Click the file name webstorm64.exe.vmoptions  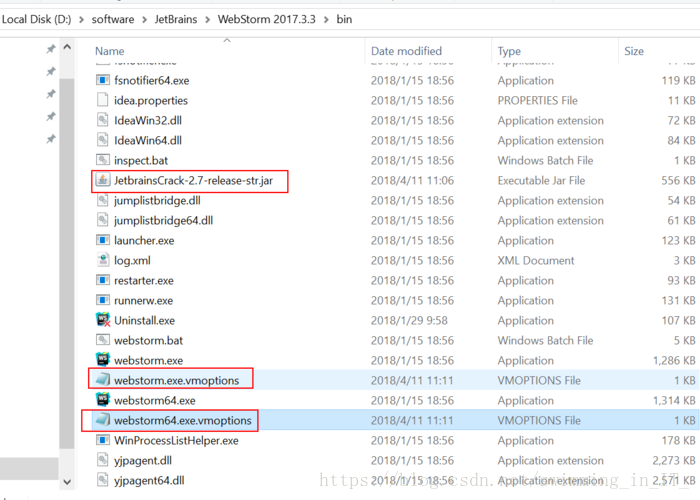coord(183,420)
